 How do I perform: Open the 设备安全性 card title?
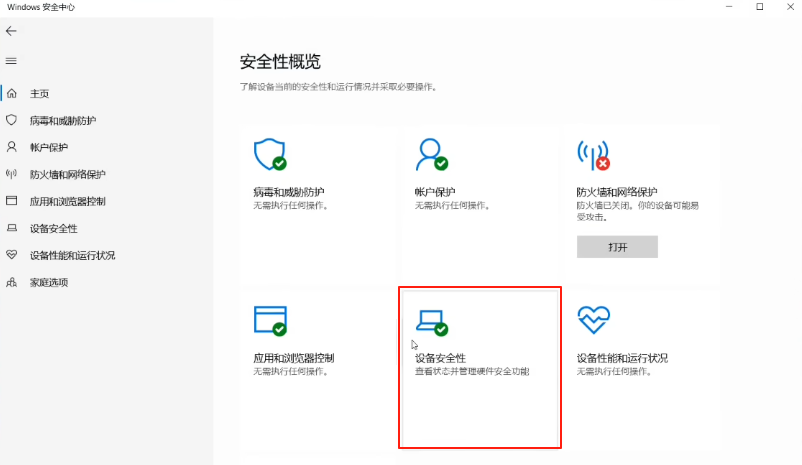(x=440, y=358)
